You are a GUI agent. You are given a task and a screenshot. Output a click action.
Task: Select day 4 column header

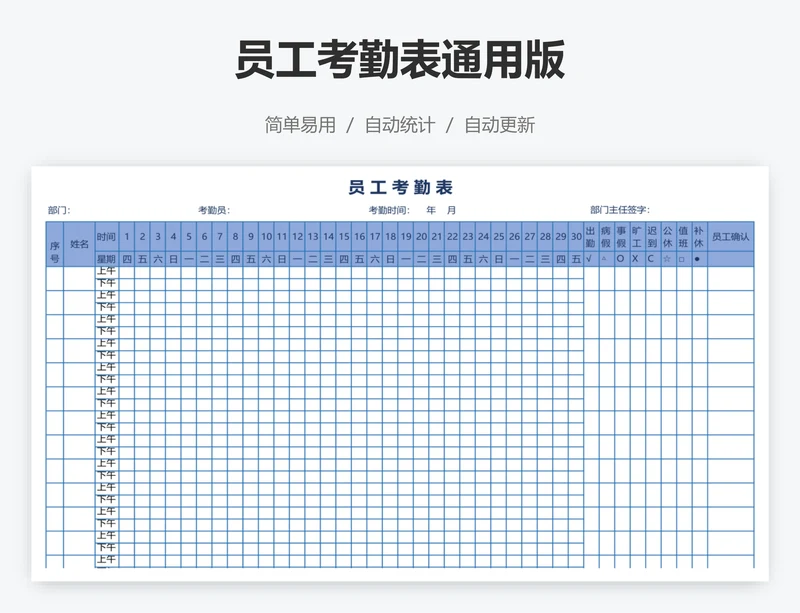click(173, 237)
